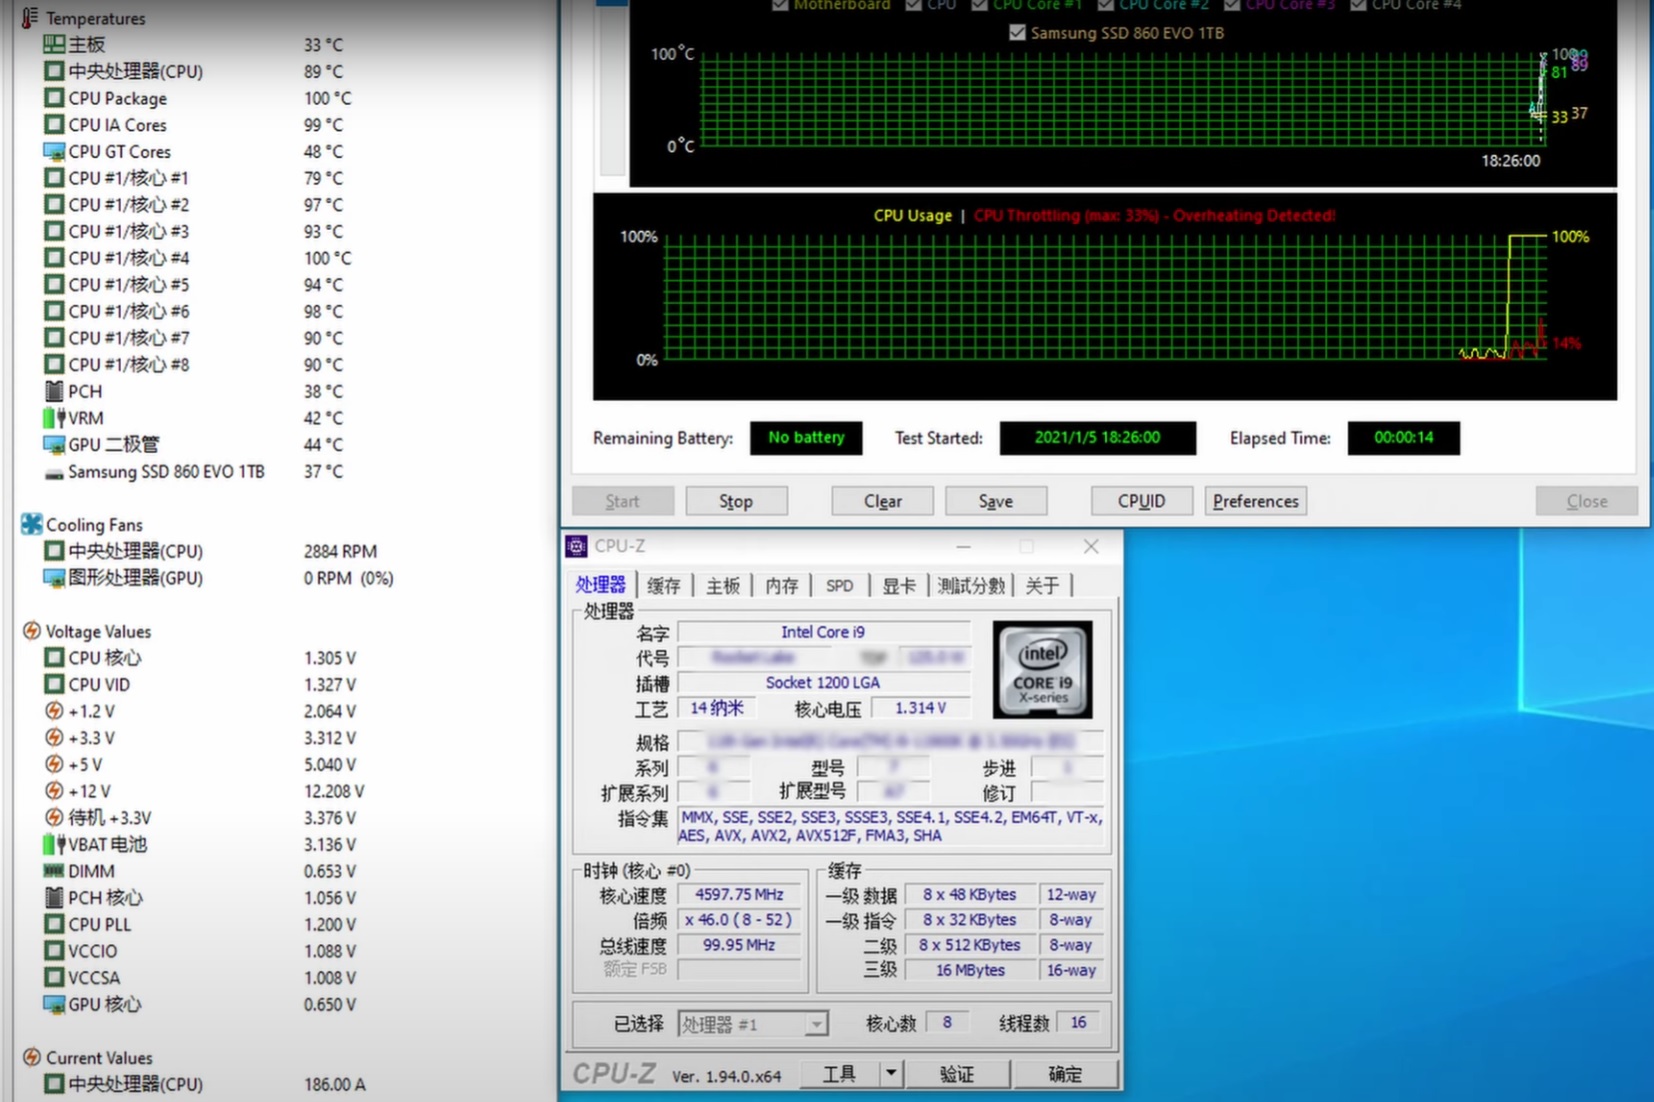This screenshot has height=1102, width=1654.
Task: Toggle the CPU Core #3 graph checkbox
Action: click(1232, 5)
